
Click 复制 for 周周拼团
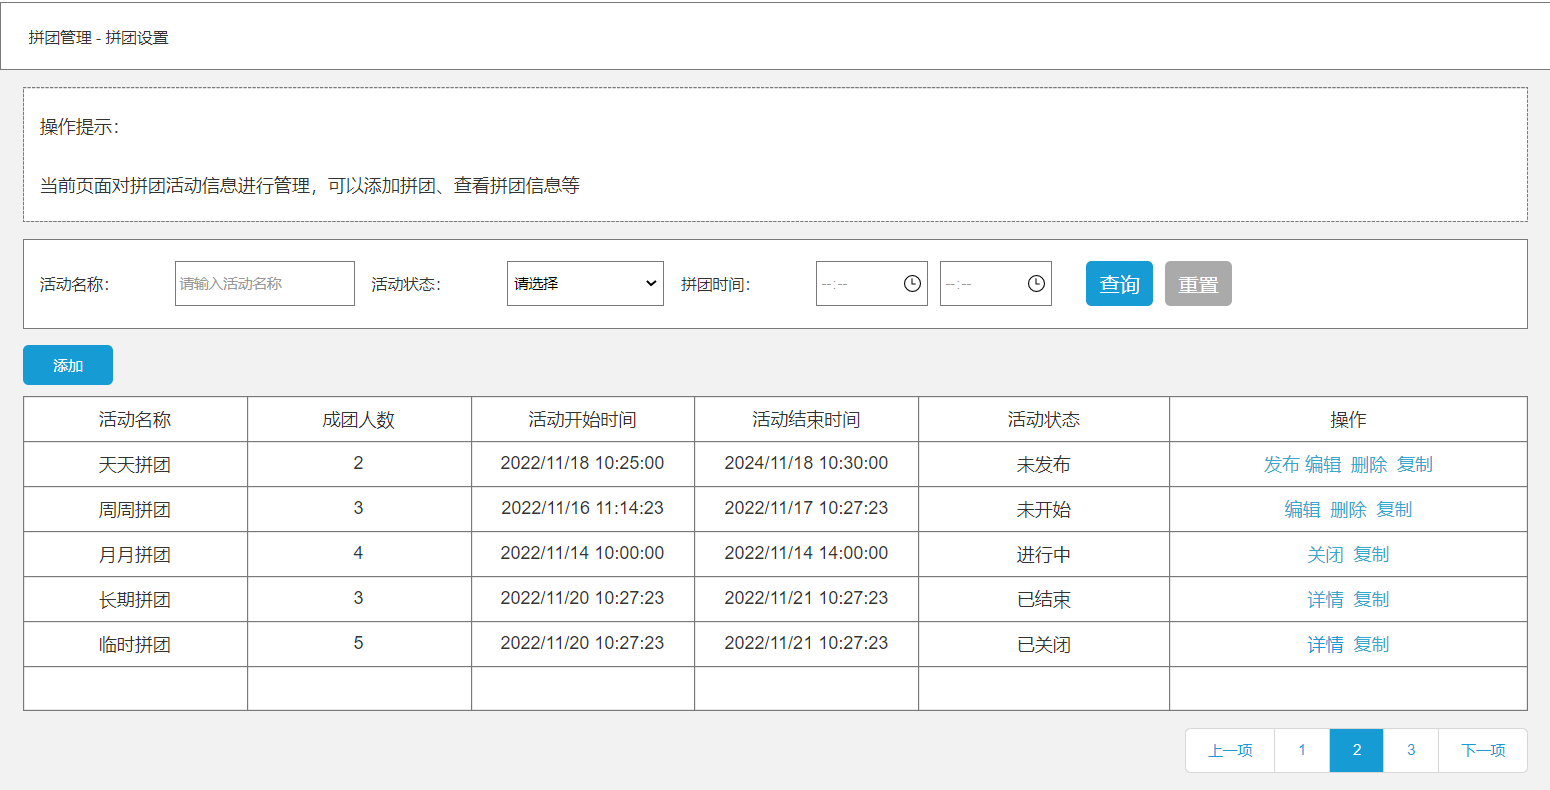(1394, 509)
